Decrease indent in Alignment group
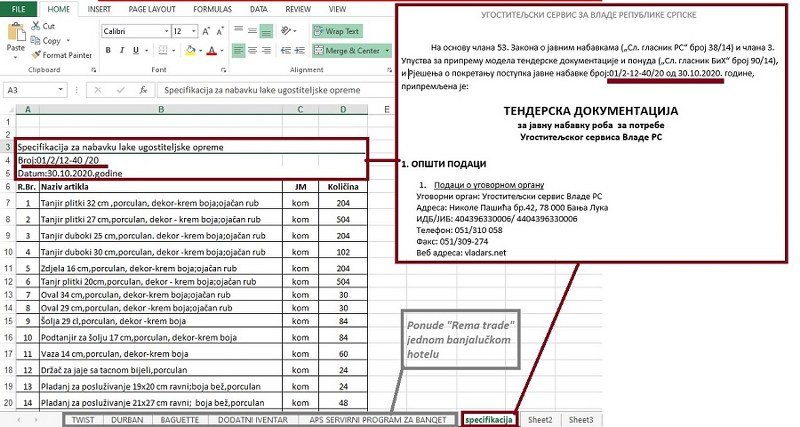 [x=286, y=51]
